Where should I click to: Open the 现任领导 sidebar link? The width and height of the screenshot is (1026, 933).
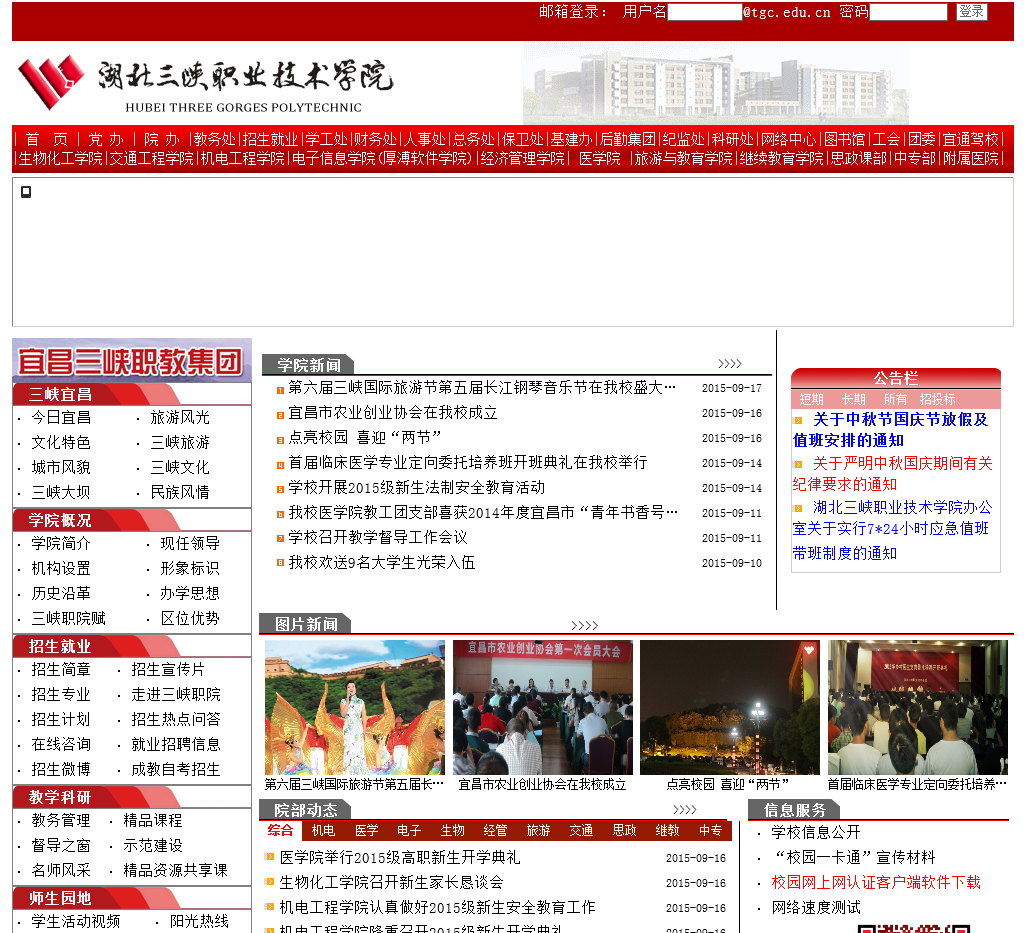point(190,543)
